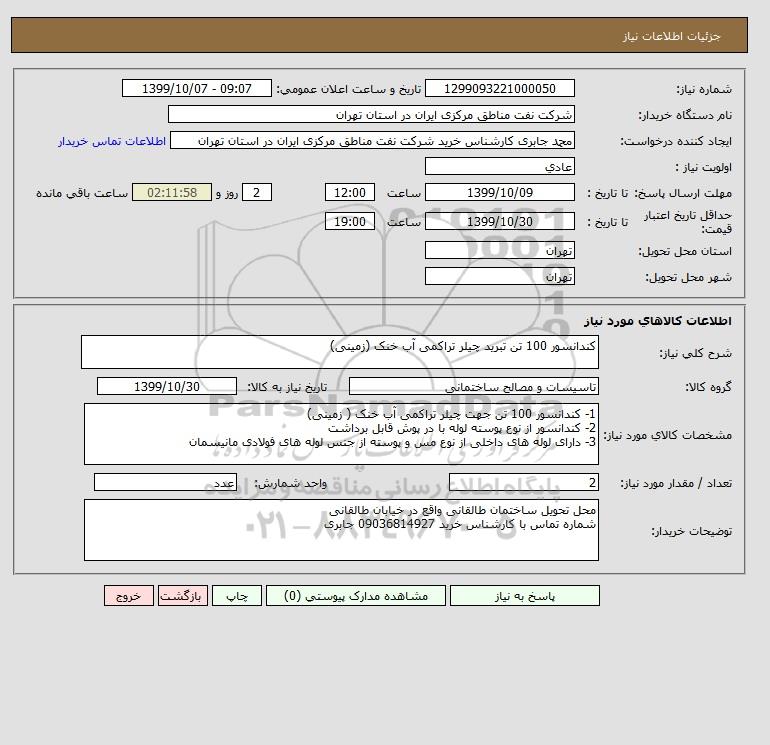This screenshot has width=770, height=745.
Task: Click the خروج exit button
Action: point(129,595)
